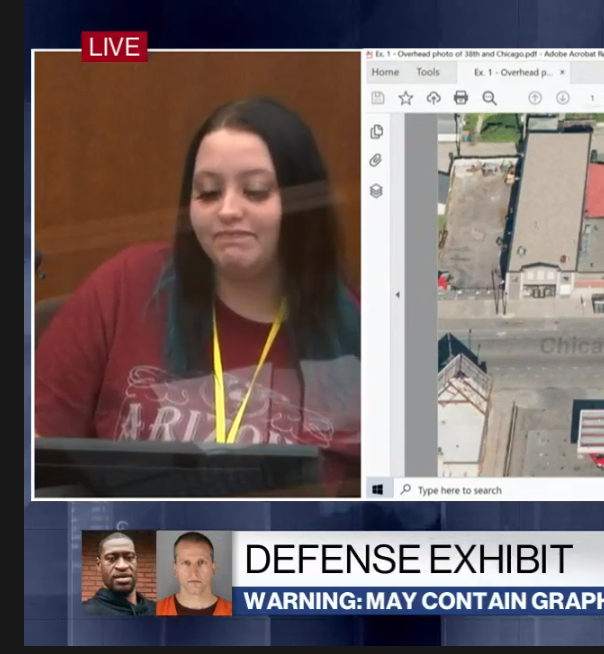The image size is (604, 654).
Task: Click the Save file icon
Action: pos(378,98)
